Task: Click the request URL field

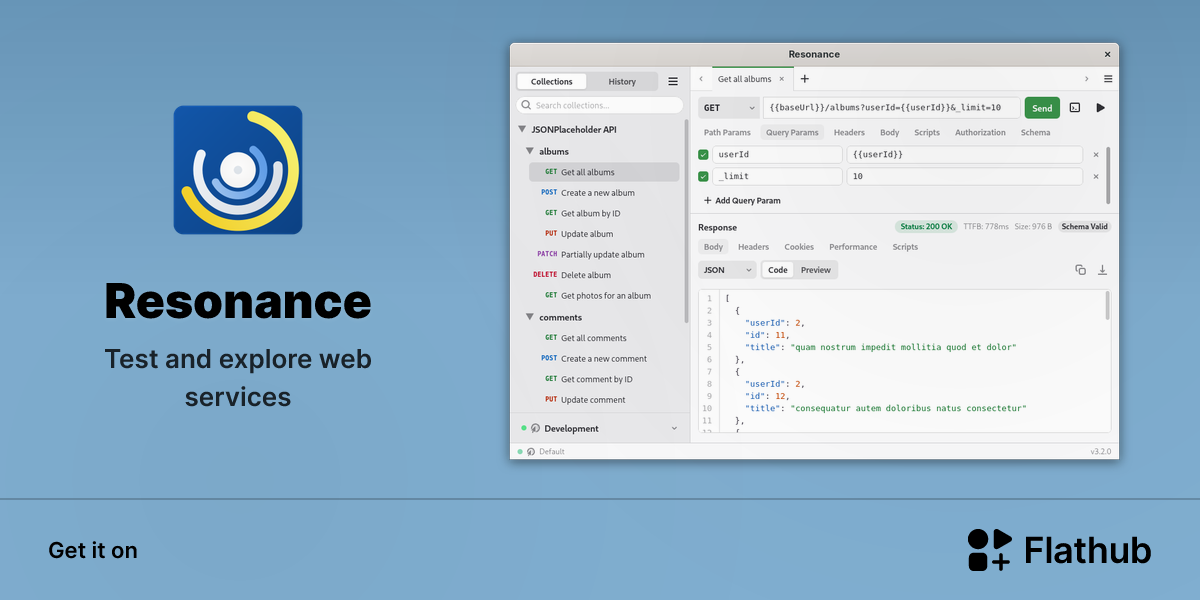Action: [891, 108]
